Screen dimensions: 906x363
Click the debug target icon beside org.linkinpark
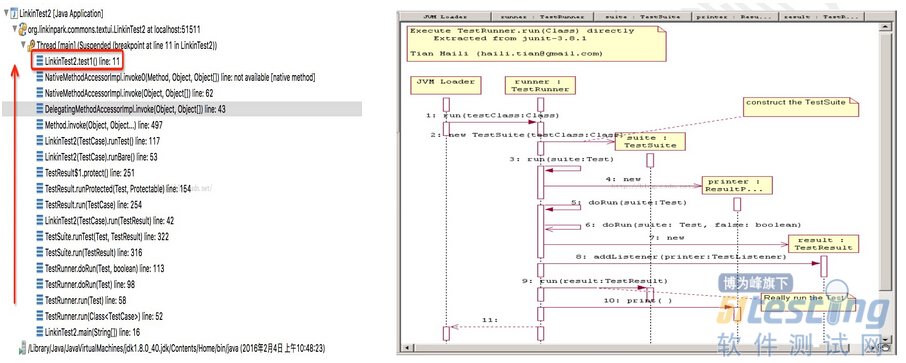(x=23, y=28)
